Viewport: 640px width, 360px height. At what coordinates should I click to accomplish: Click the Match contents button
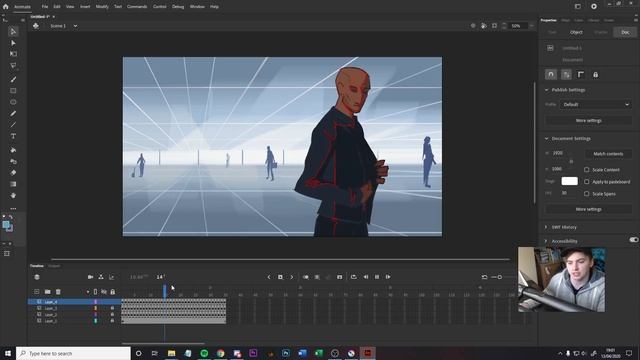pos(608,154)
